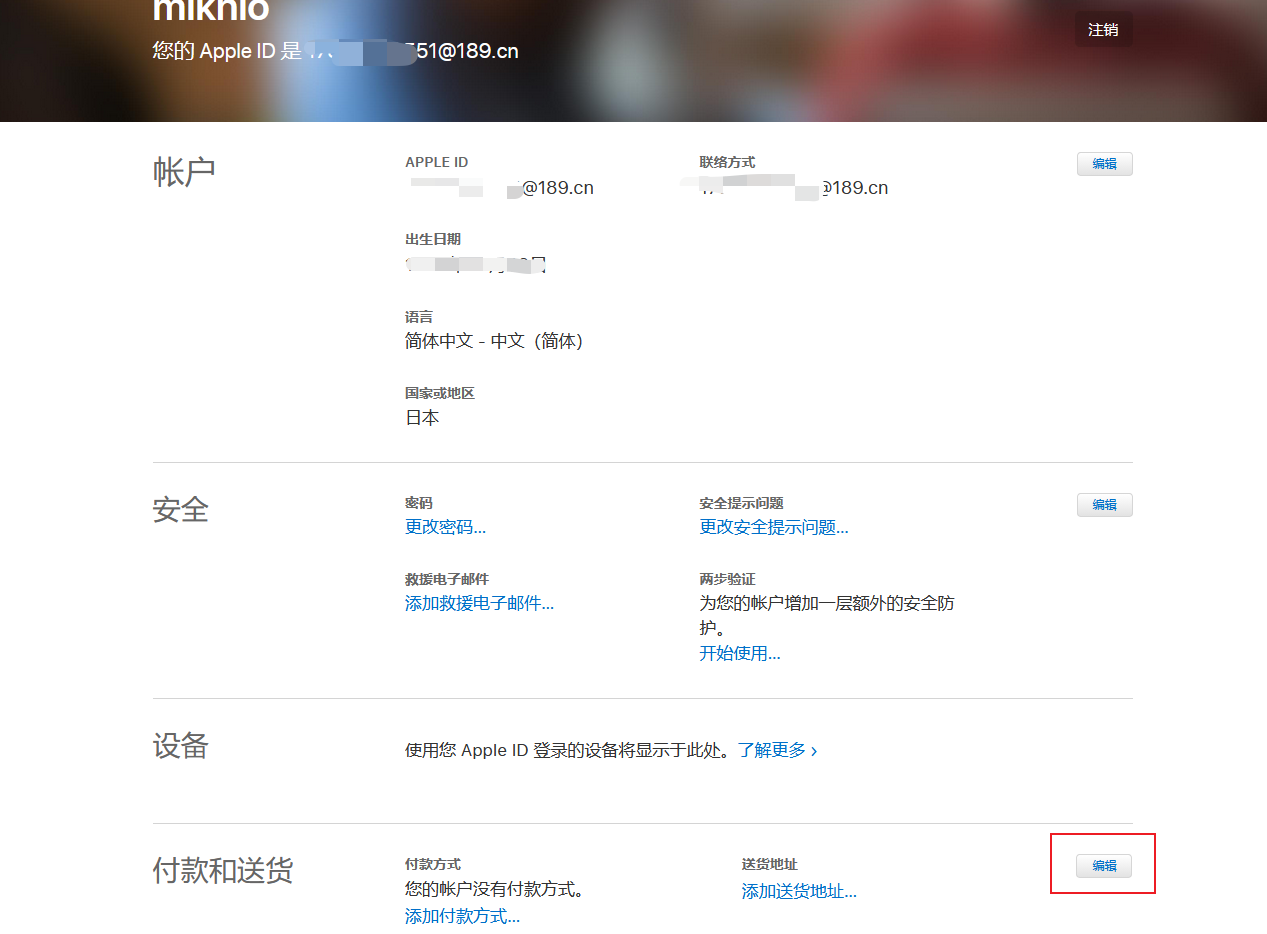Open the 更改密码 link
1267x934 pixels.
pos(445,527)
